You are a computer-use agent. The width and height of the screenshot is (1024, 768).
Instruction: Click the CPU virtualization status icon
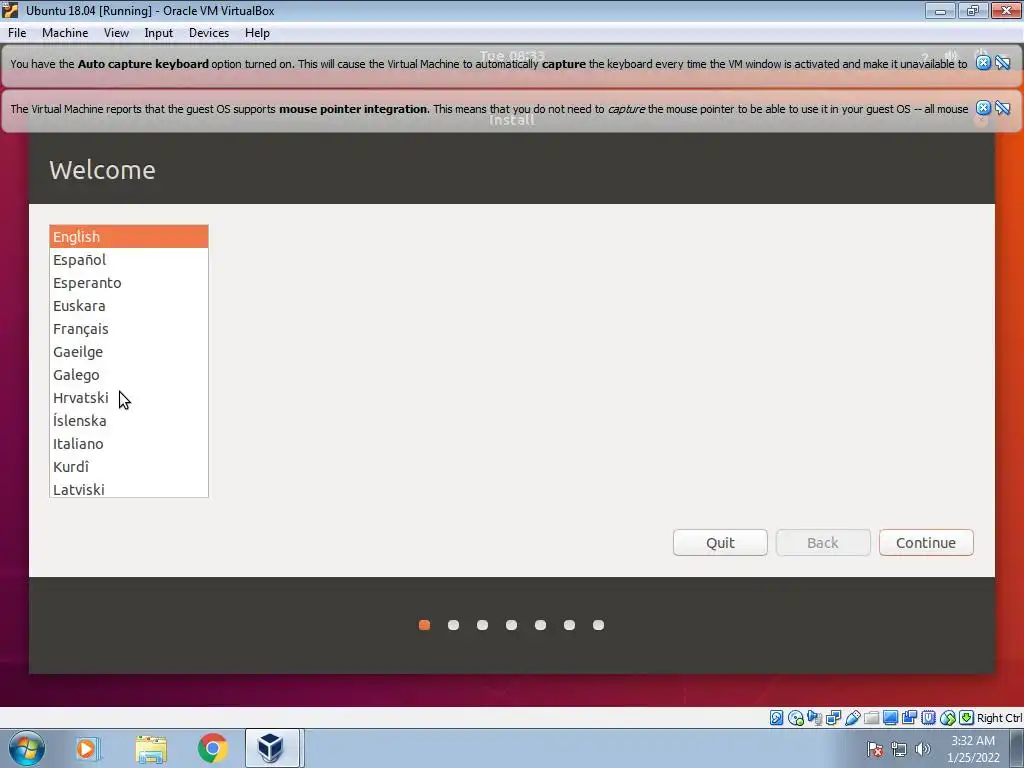pyautogui.click(x=928, y=718)
